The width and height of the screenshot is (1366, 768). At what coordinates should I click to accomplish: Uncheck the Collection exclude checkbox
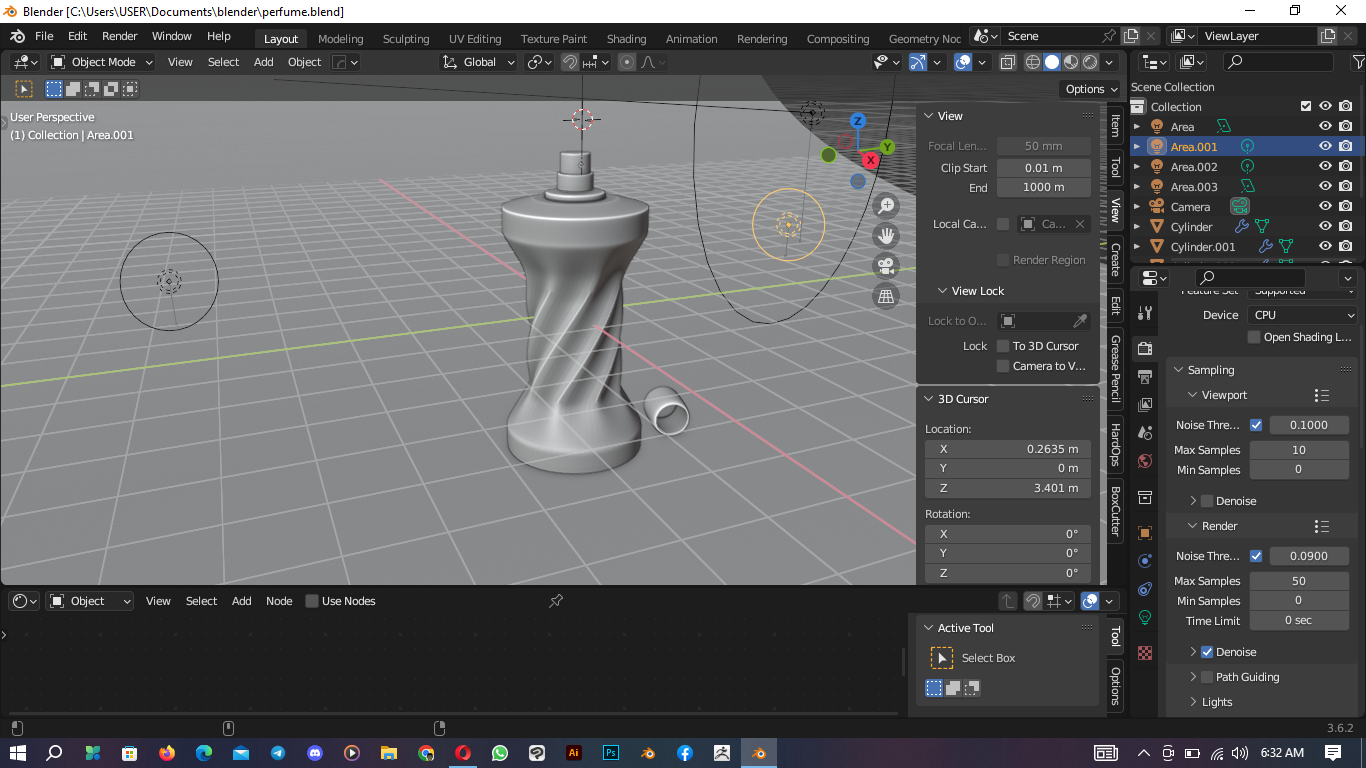point(1305,107)
